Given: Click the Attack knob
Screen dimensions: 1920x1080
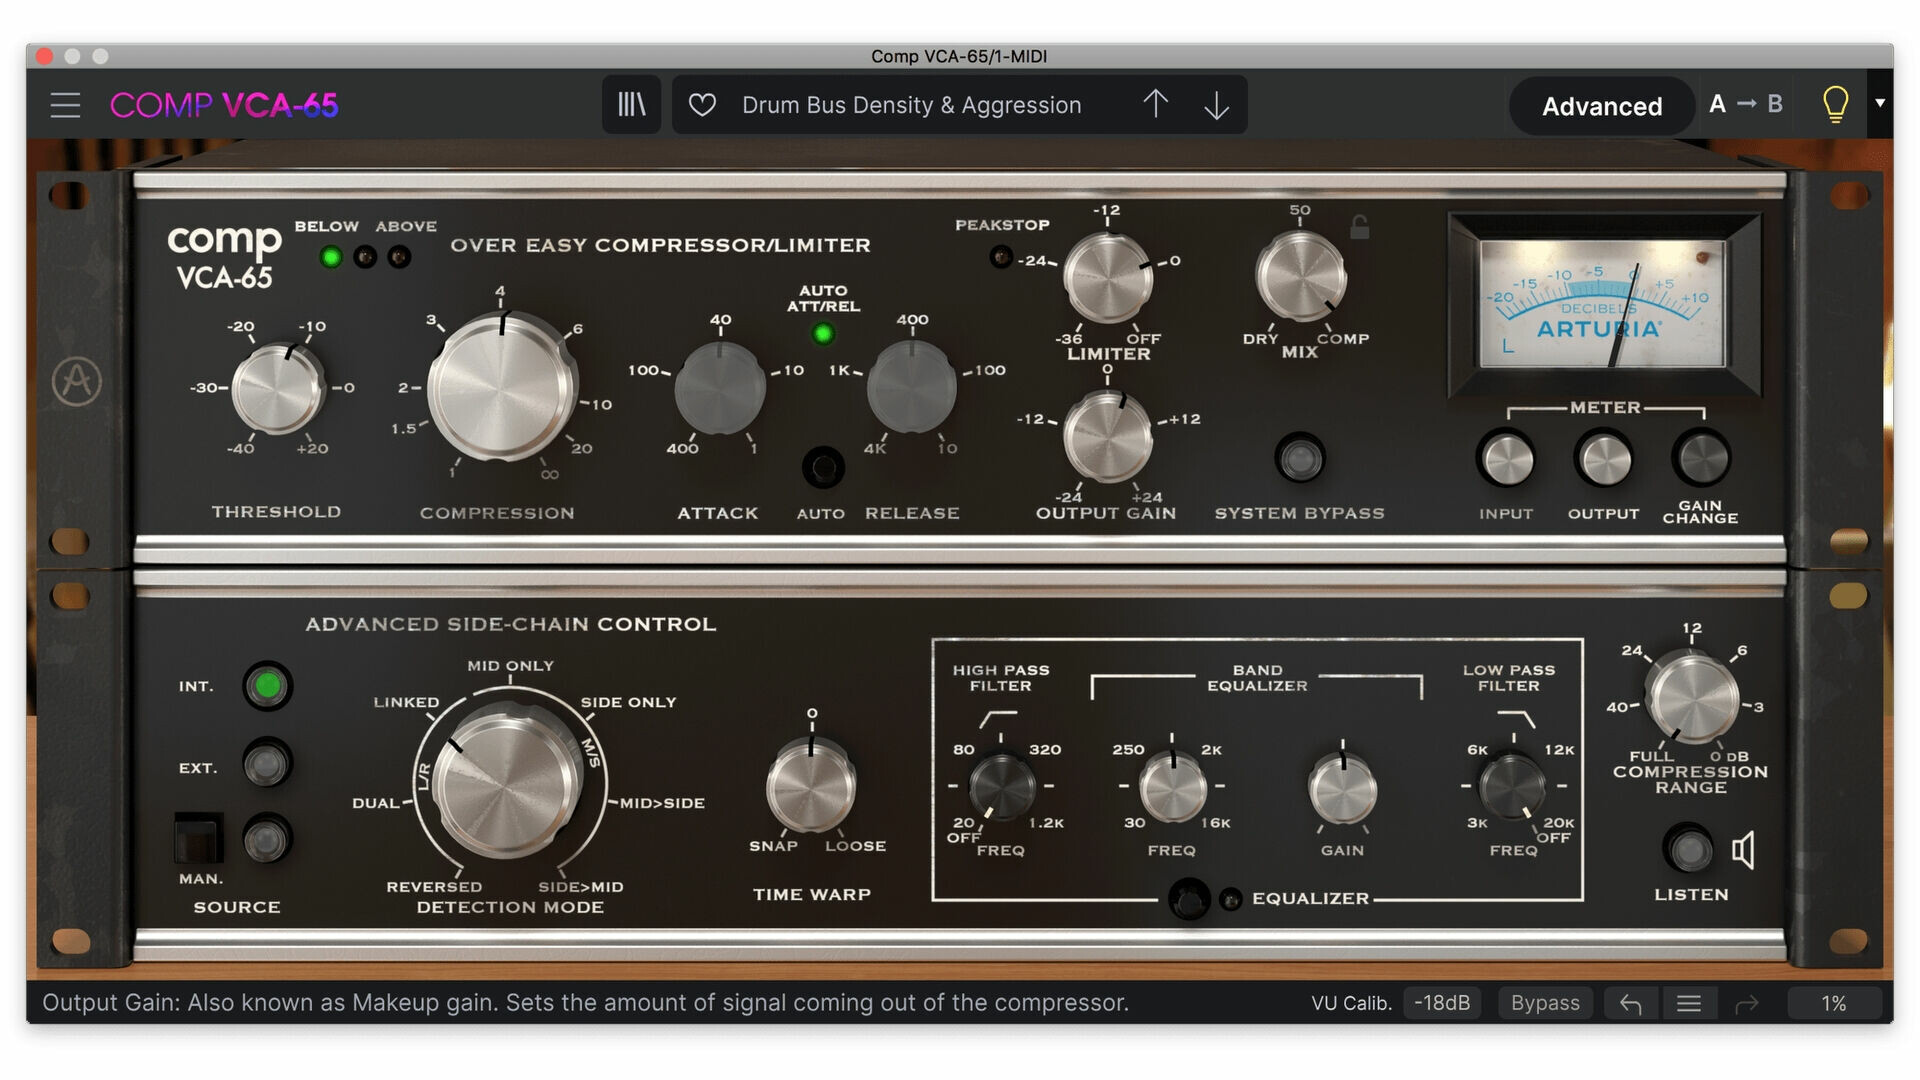Looking at the screenshot, I should point(720,388).
